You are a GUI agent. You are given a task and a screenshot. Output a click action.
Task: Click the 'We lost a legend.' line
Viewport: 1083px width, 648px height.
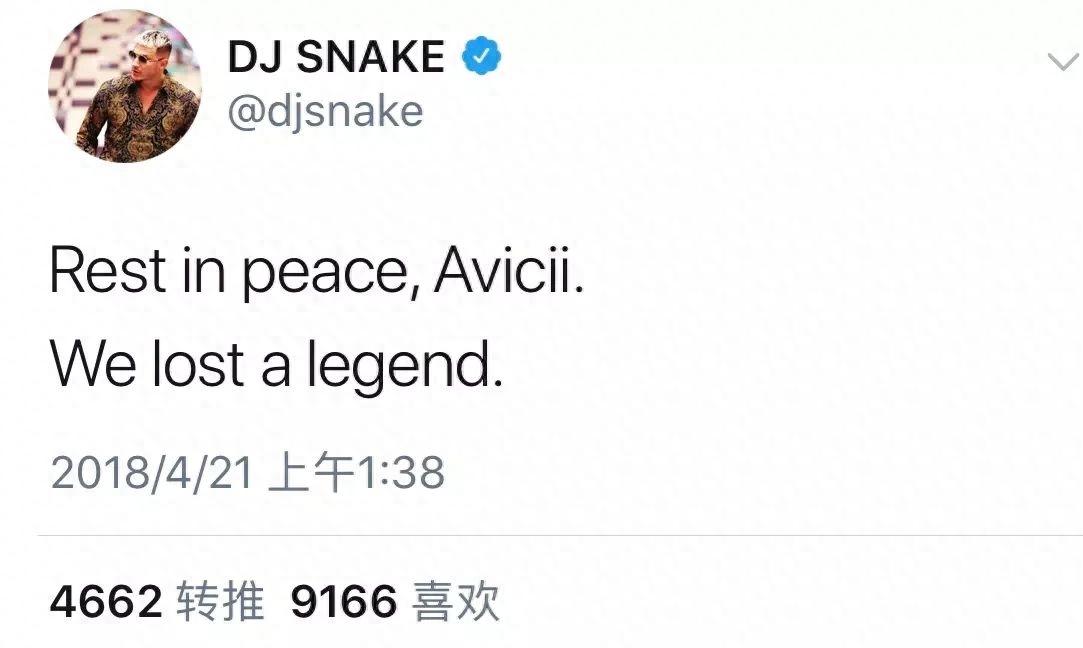click(x=276, y=366)
